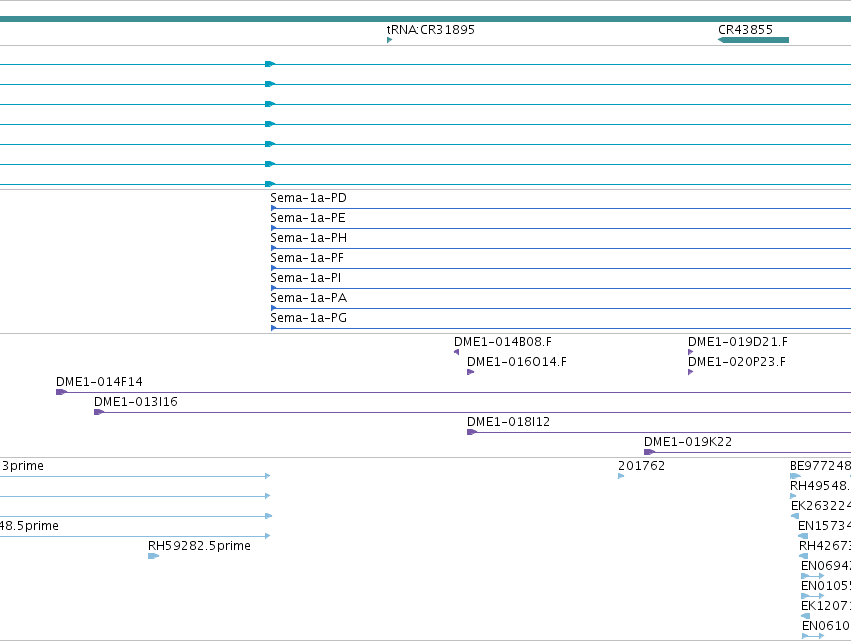Click the DME1-013I16 start arrow glyph
This screenshot has height=641, width=851.
99,412
